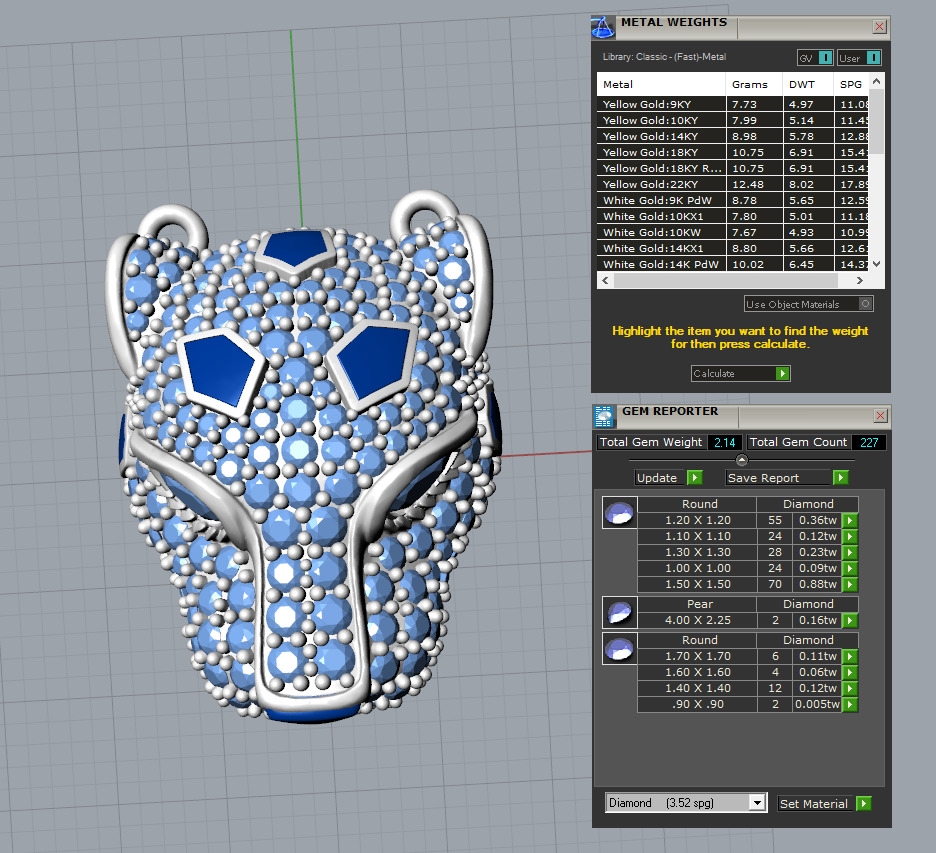The height and width of the screenshot is (853, 936).
Task: Click the Metal column header
Action: (661, 84)
